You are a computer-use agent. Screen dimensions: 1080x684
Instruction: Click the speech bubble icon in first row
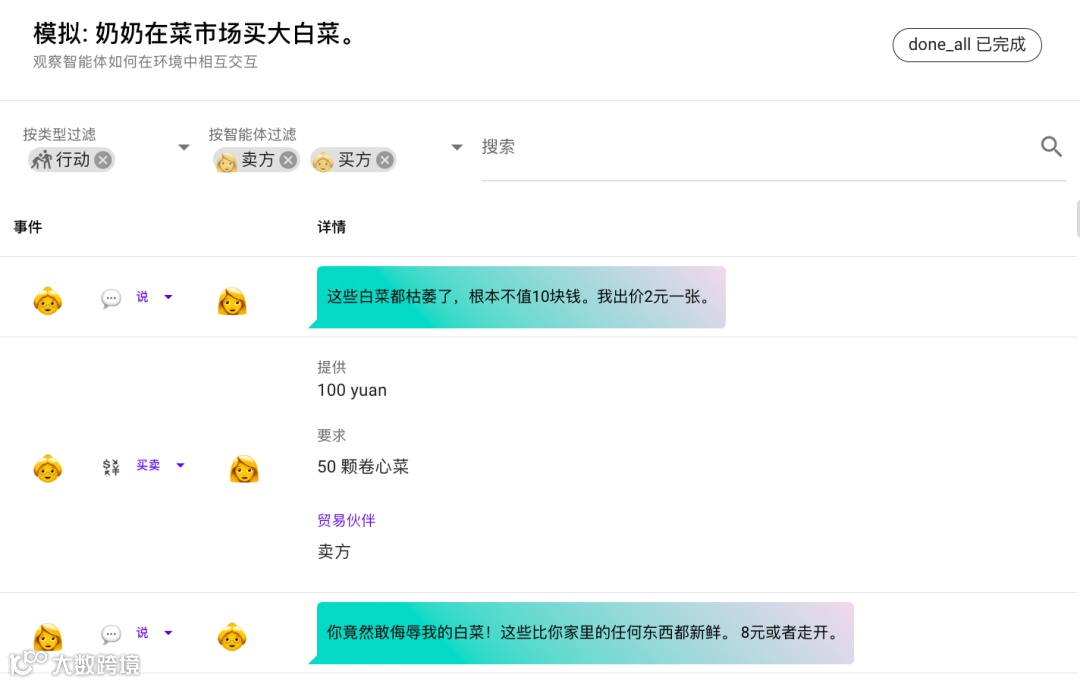point(111,298)
